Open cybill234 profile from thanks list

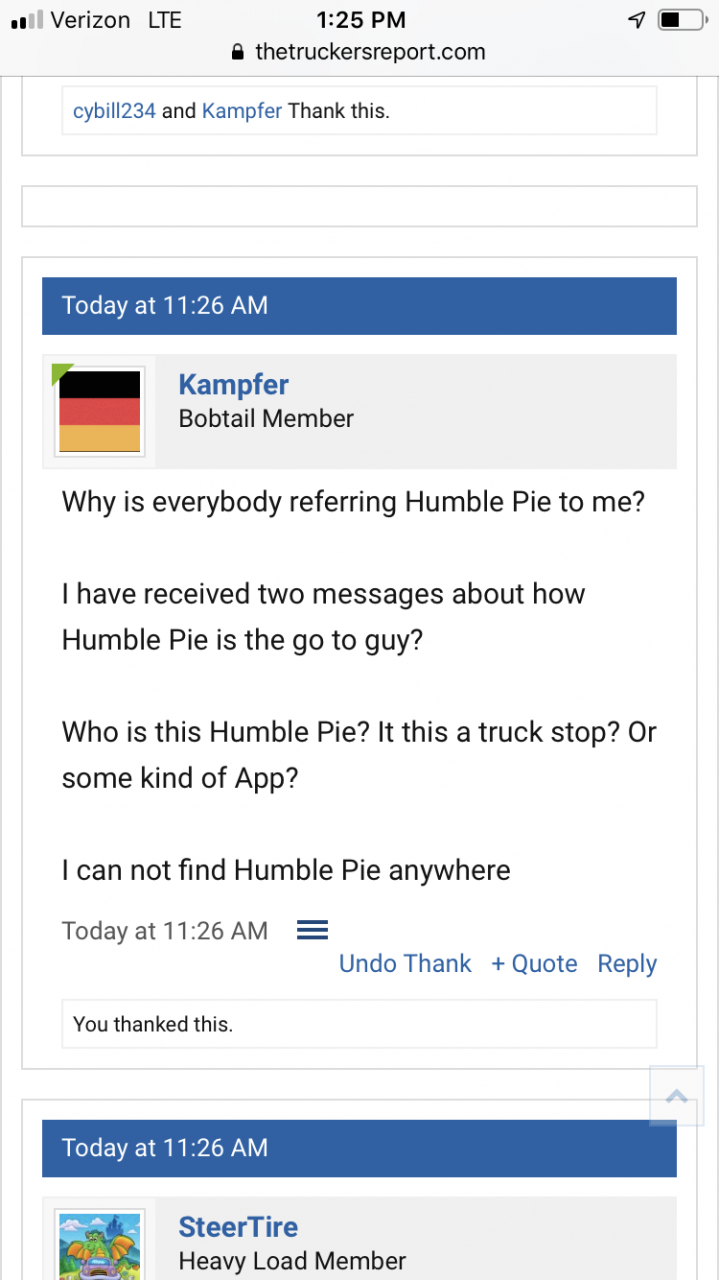[x=114, y=111]
